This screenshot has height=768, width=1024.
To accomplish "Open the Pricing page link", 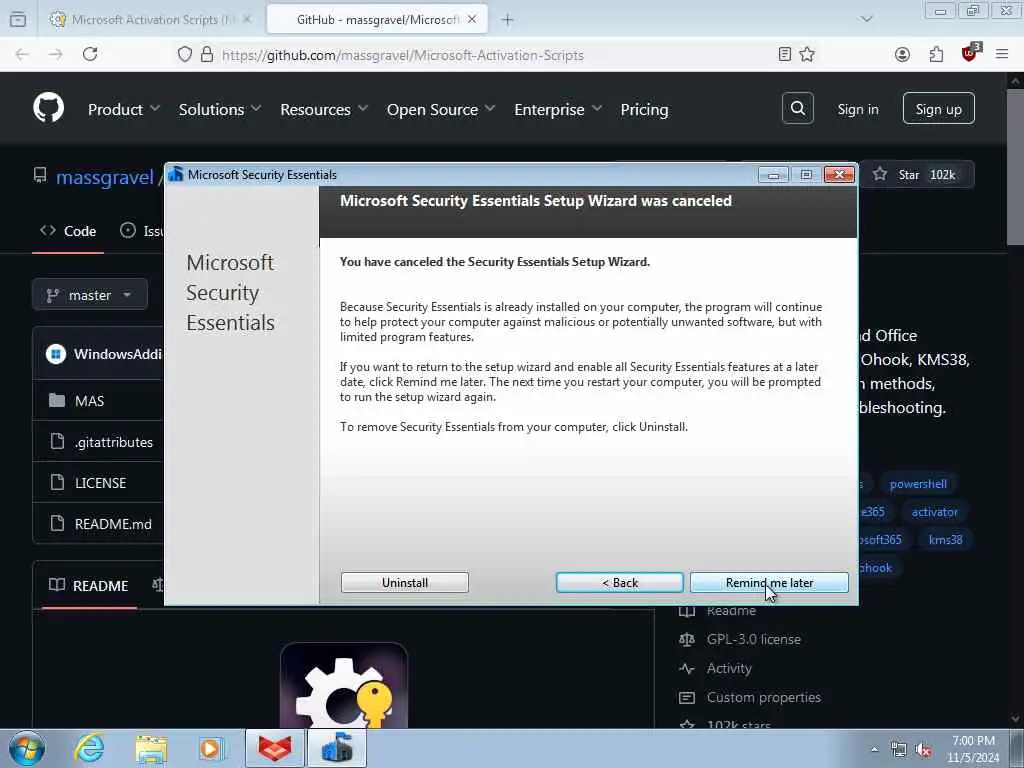I will coord(644,109).
